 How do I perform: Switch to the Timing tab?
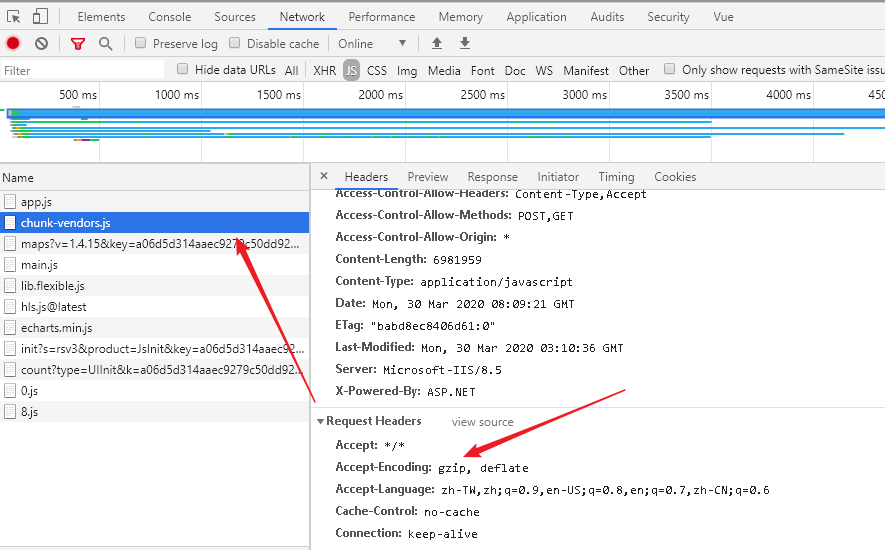616,177
